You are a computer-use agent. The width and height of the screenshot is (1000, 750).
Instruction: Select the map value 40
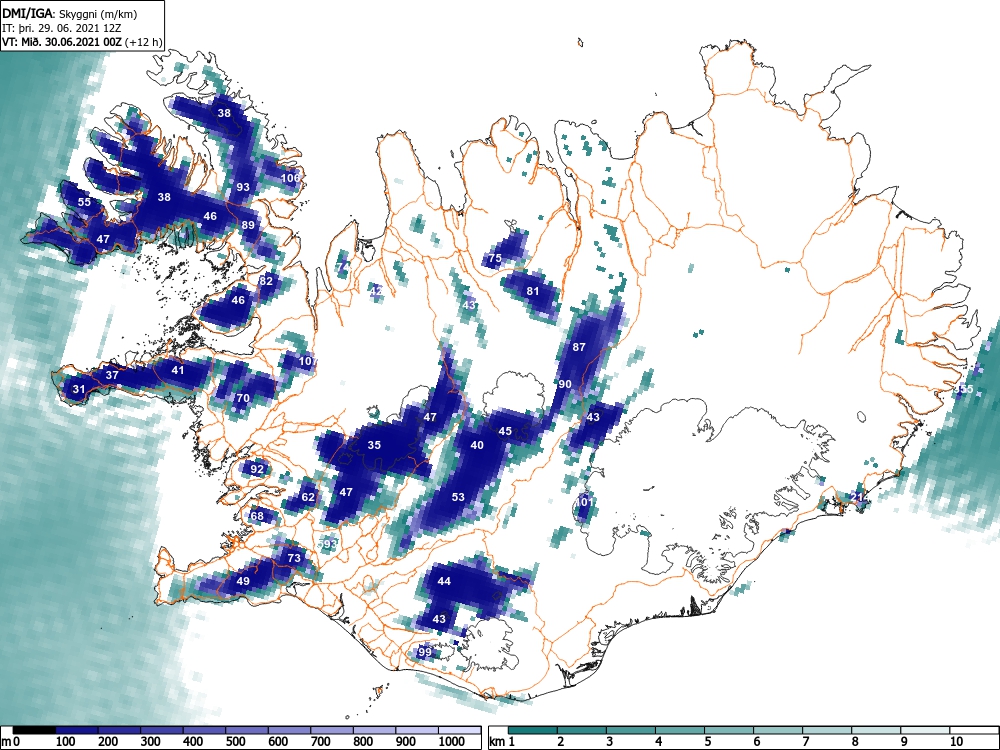pyautogui.click(x=477, y=445)
